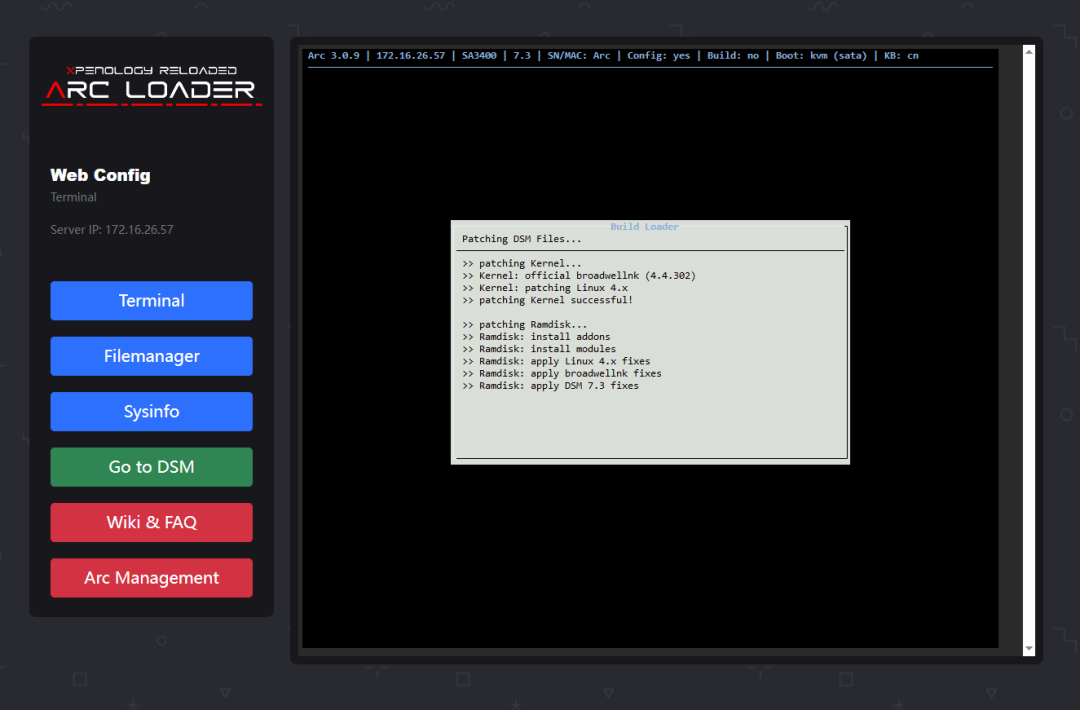The image size is (1080, 710).
Task: Click 'Arc 3.0.9' in status line
Action: coord(333,56)
